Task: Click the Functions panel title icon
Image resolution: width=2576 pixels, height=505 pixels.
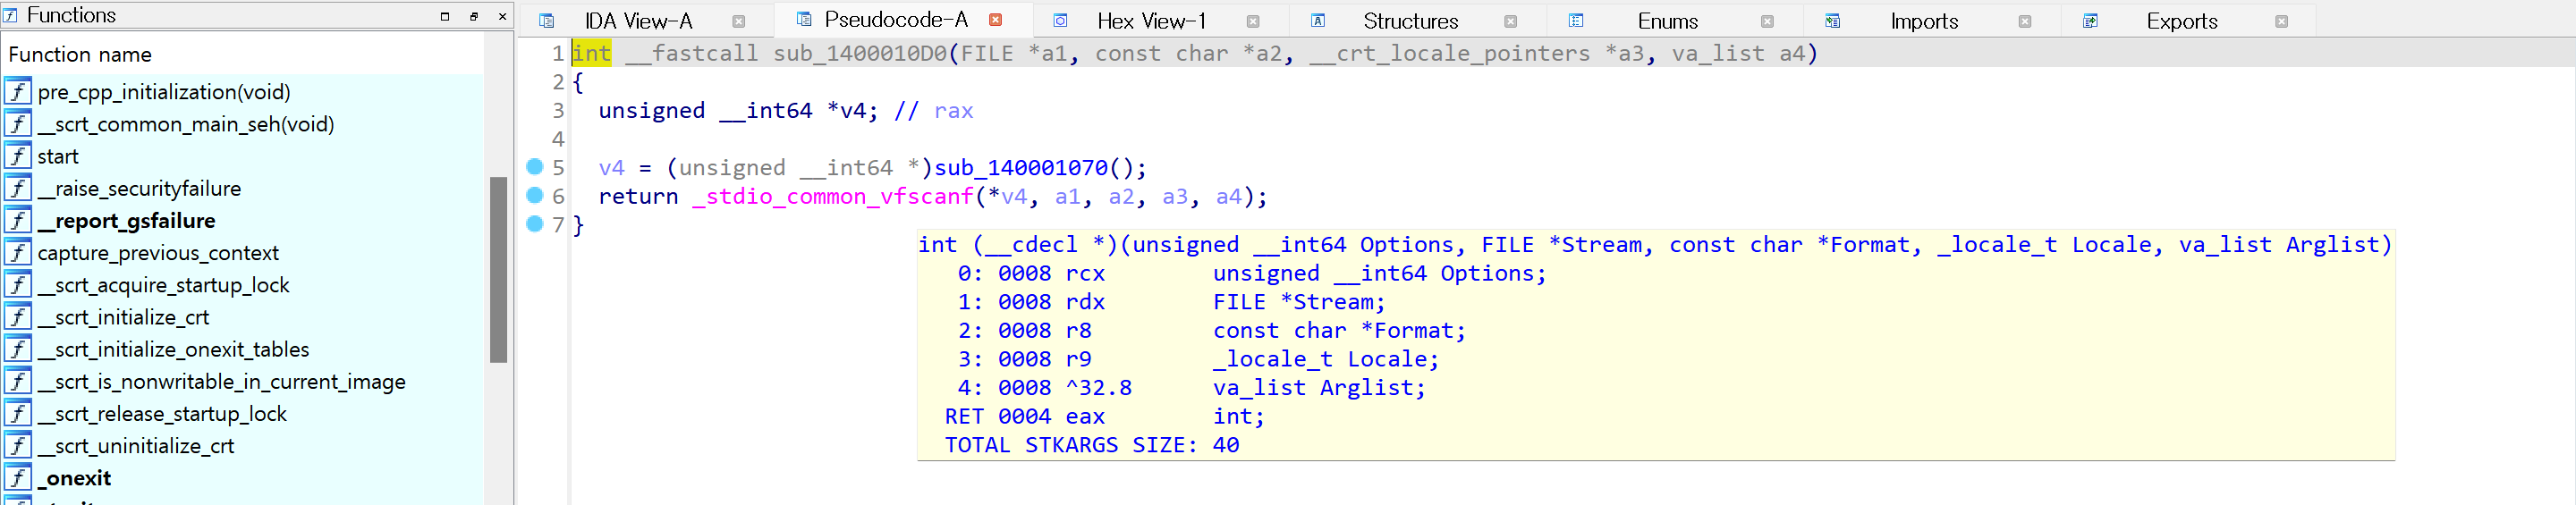Action: click(11, 15)
